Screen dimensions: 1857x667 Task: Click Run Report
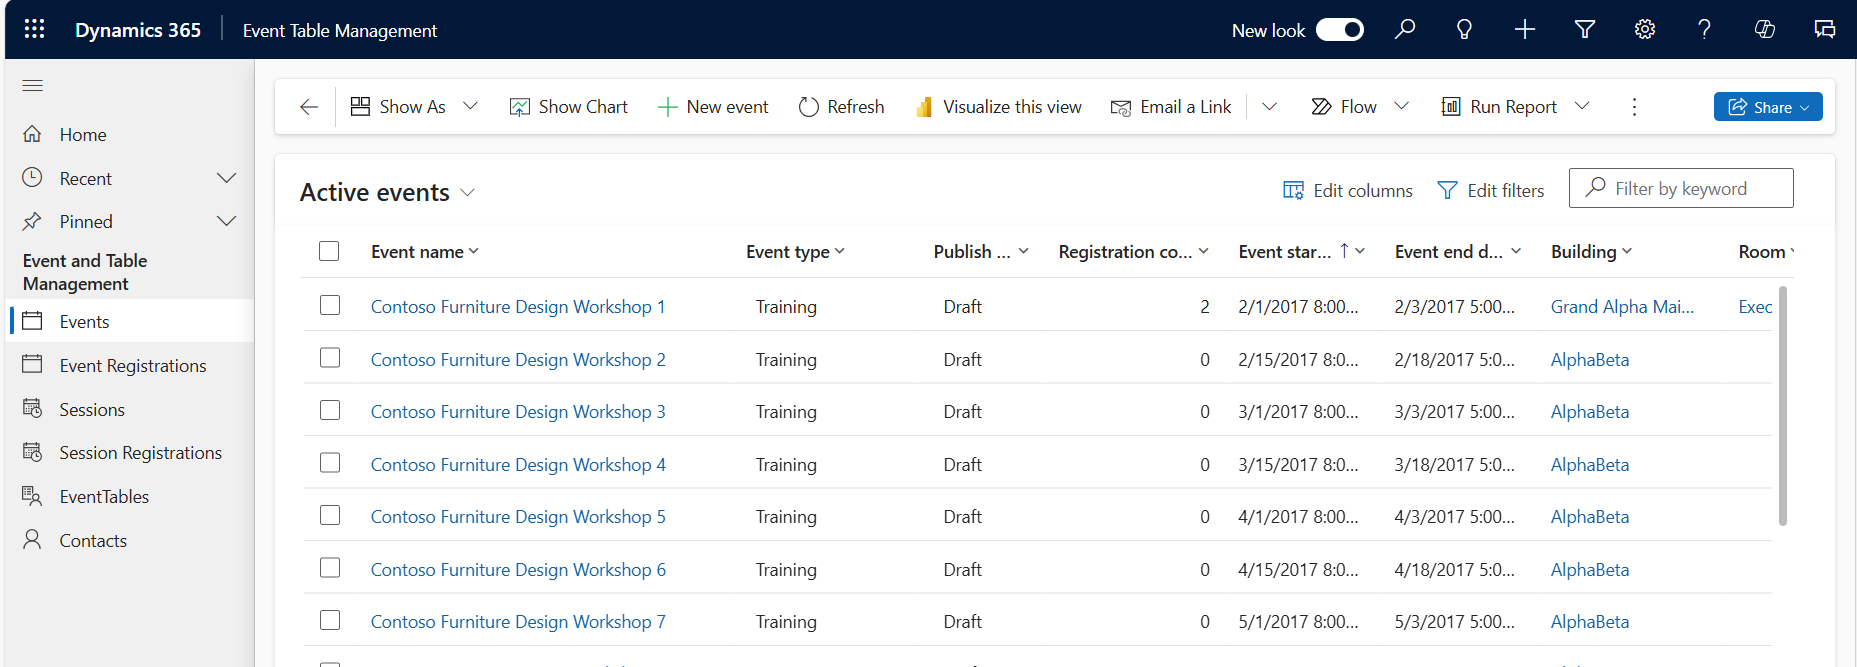click(x=1499, y=106)
